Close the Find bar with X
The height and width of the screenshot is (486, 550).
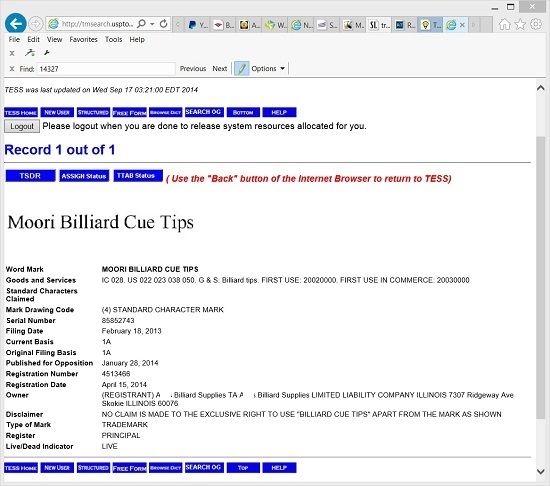(x=12, y=69)
